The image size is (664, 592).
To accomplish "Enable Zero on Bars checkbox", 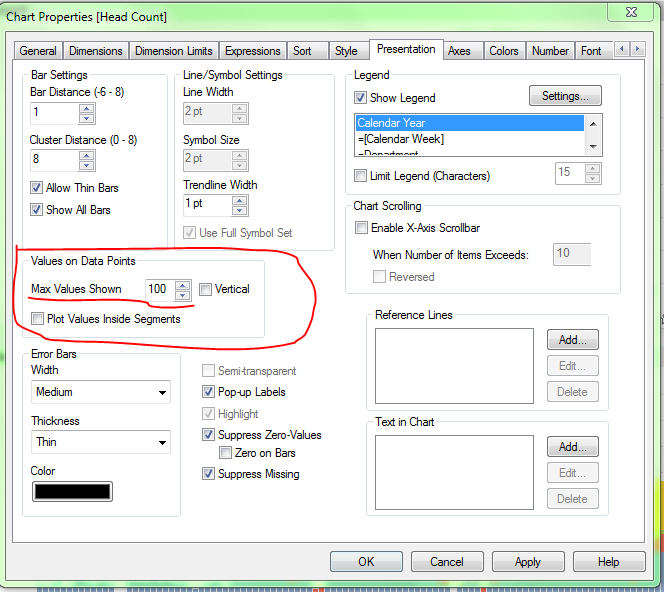I will pyautogui.click(x=225, y=453).
